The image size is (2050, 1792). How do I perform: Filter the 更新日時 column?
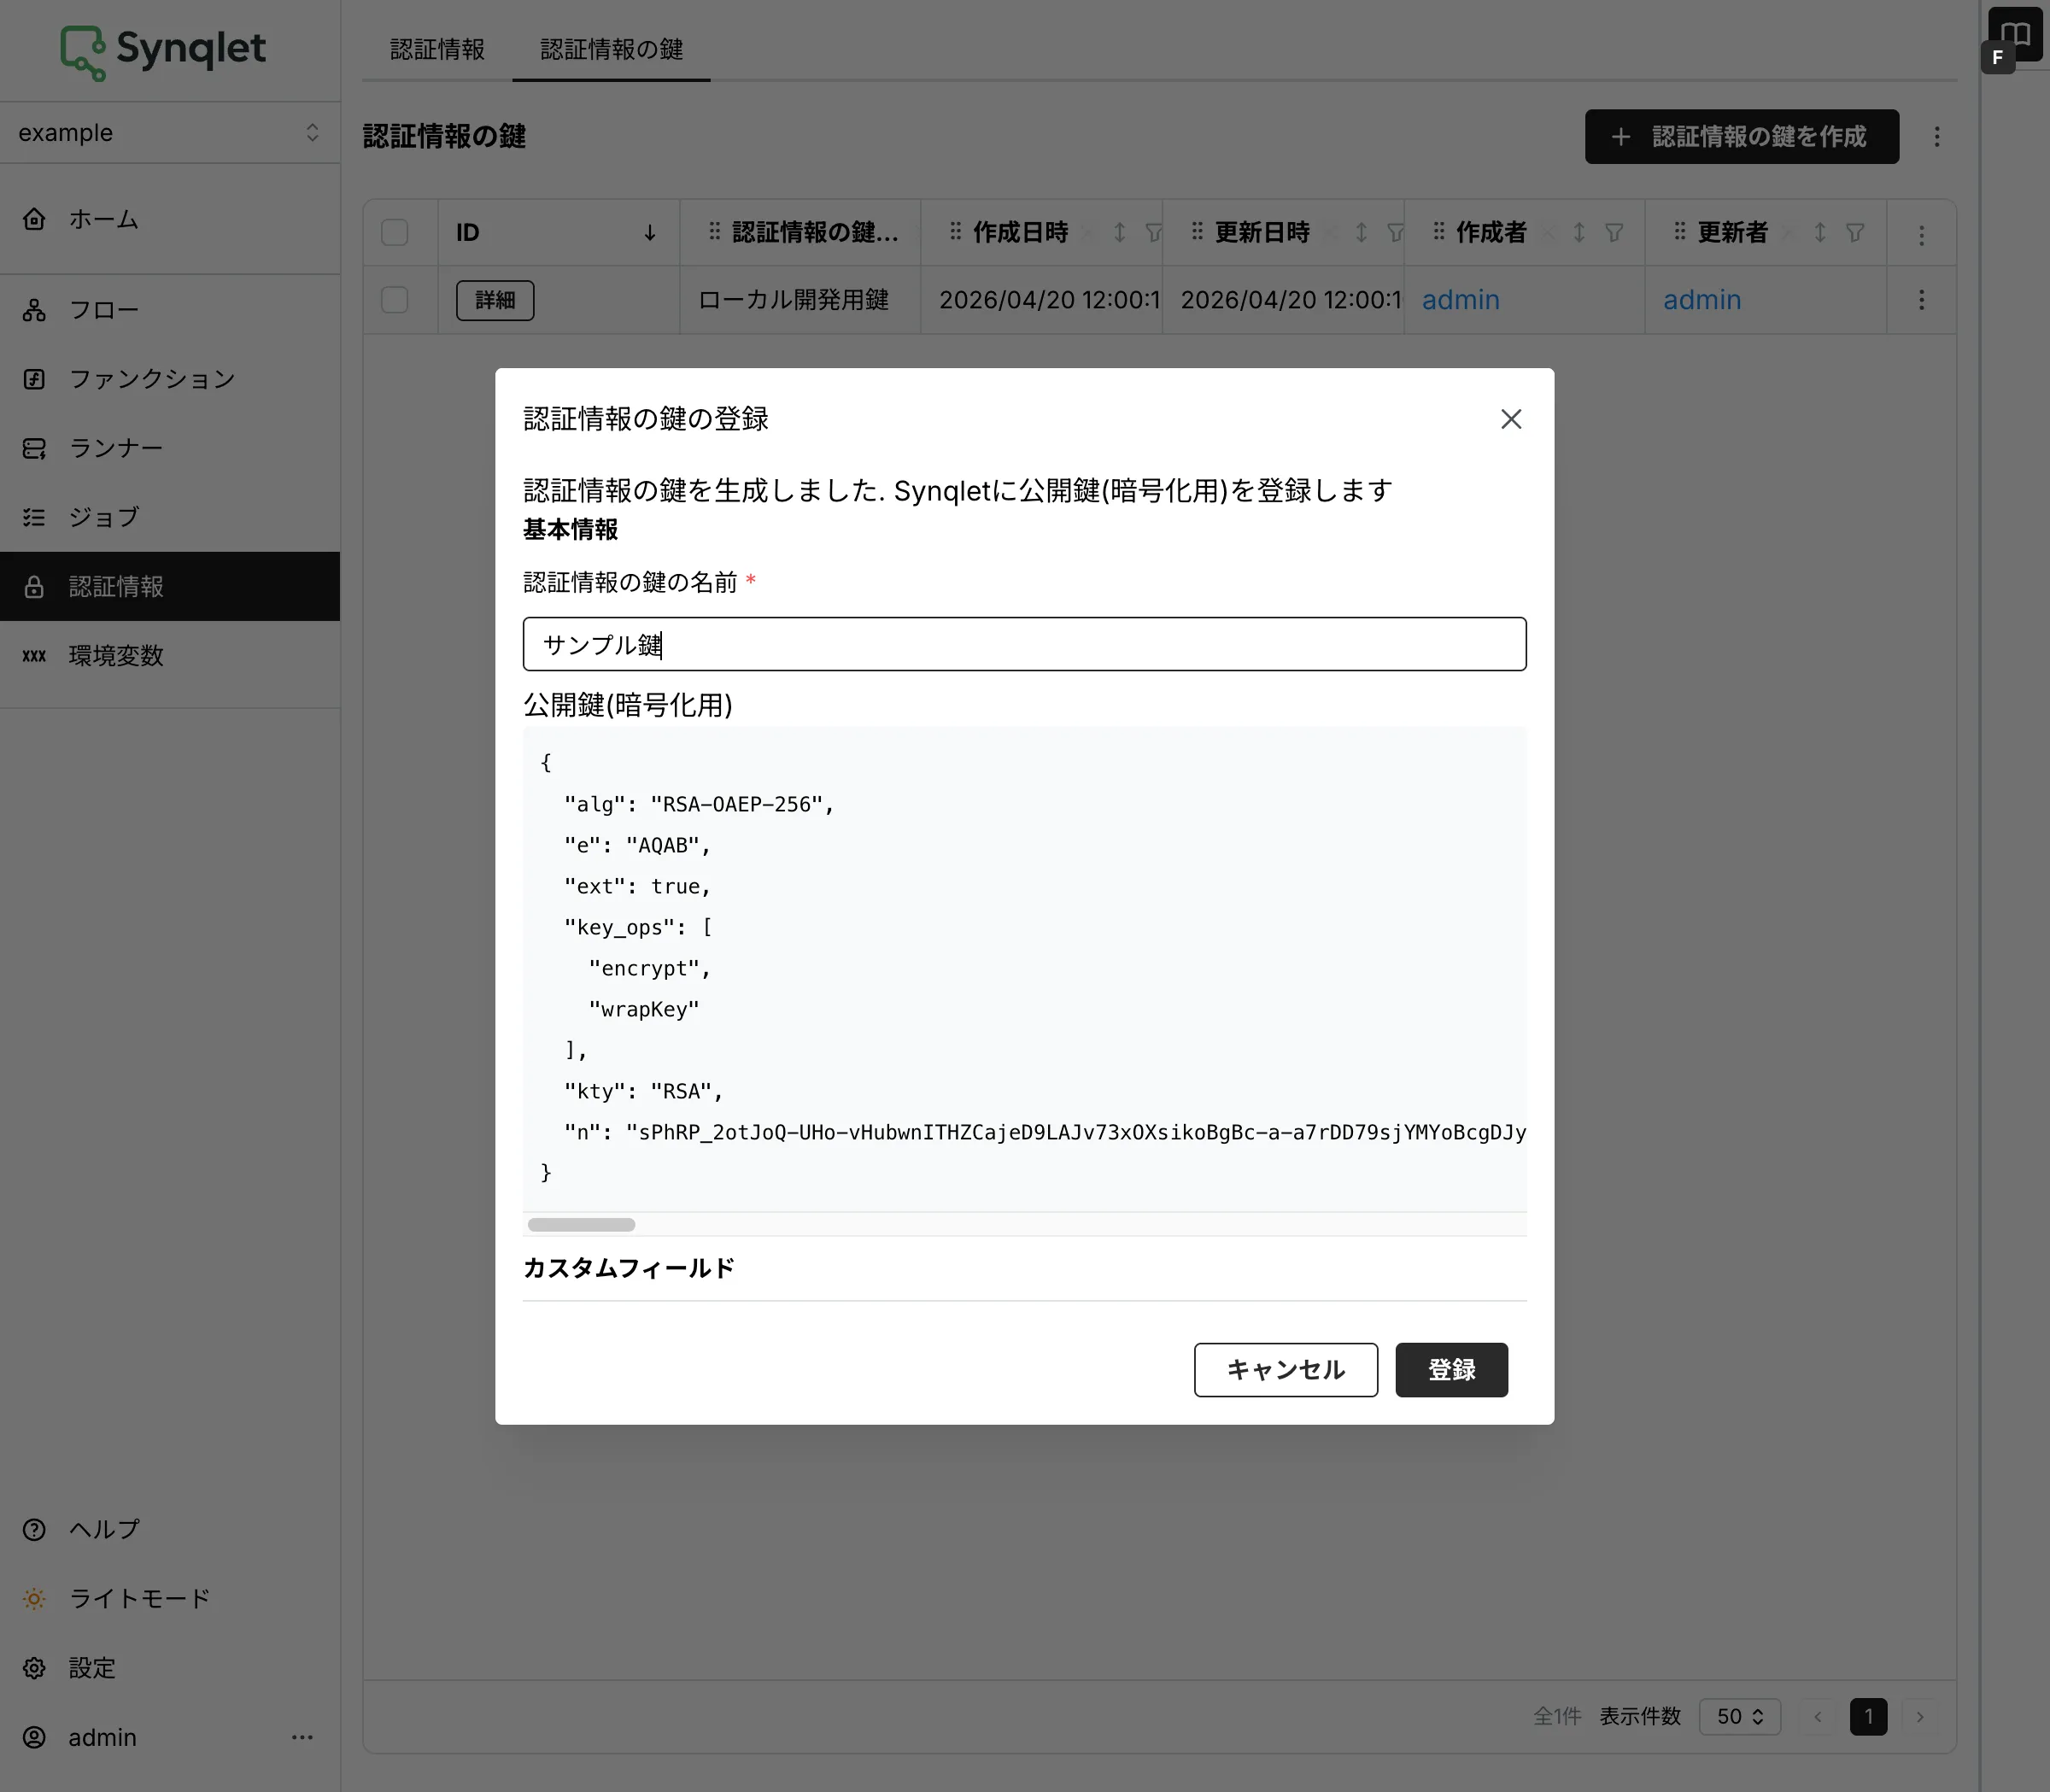click(x=1395, y=232)
